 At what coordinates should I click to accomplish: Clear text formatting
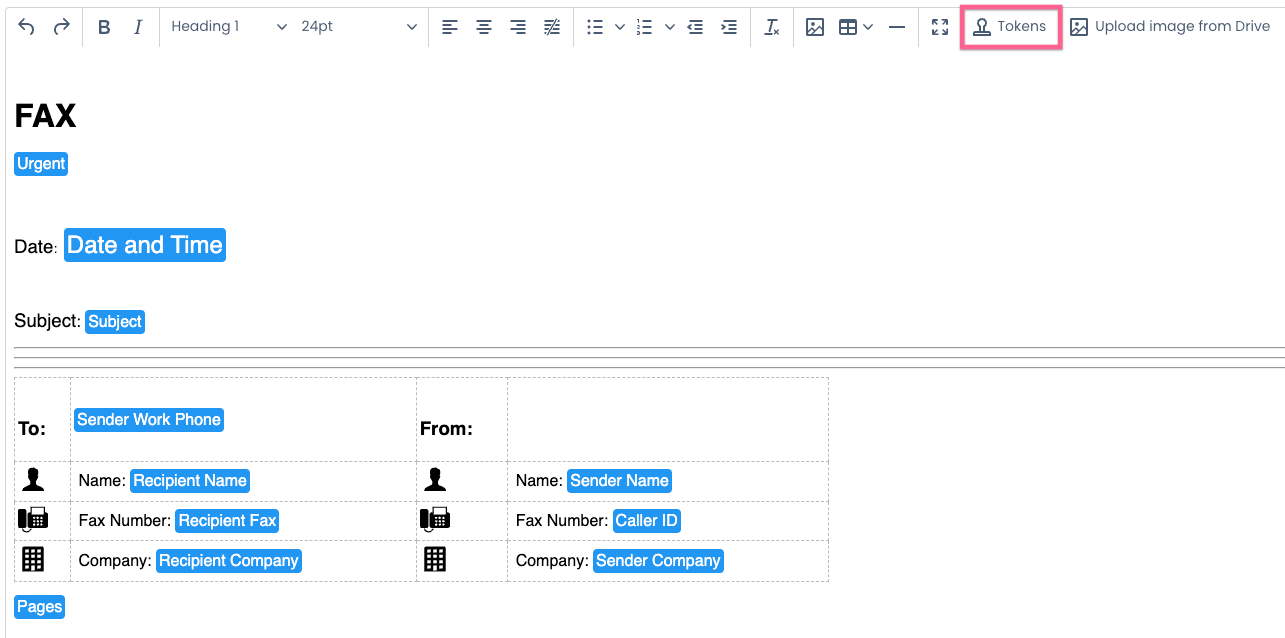coord(772,27)
